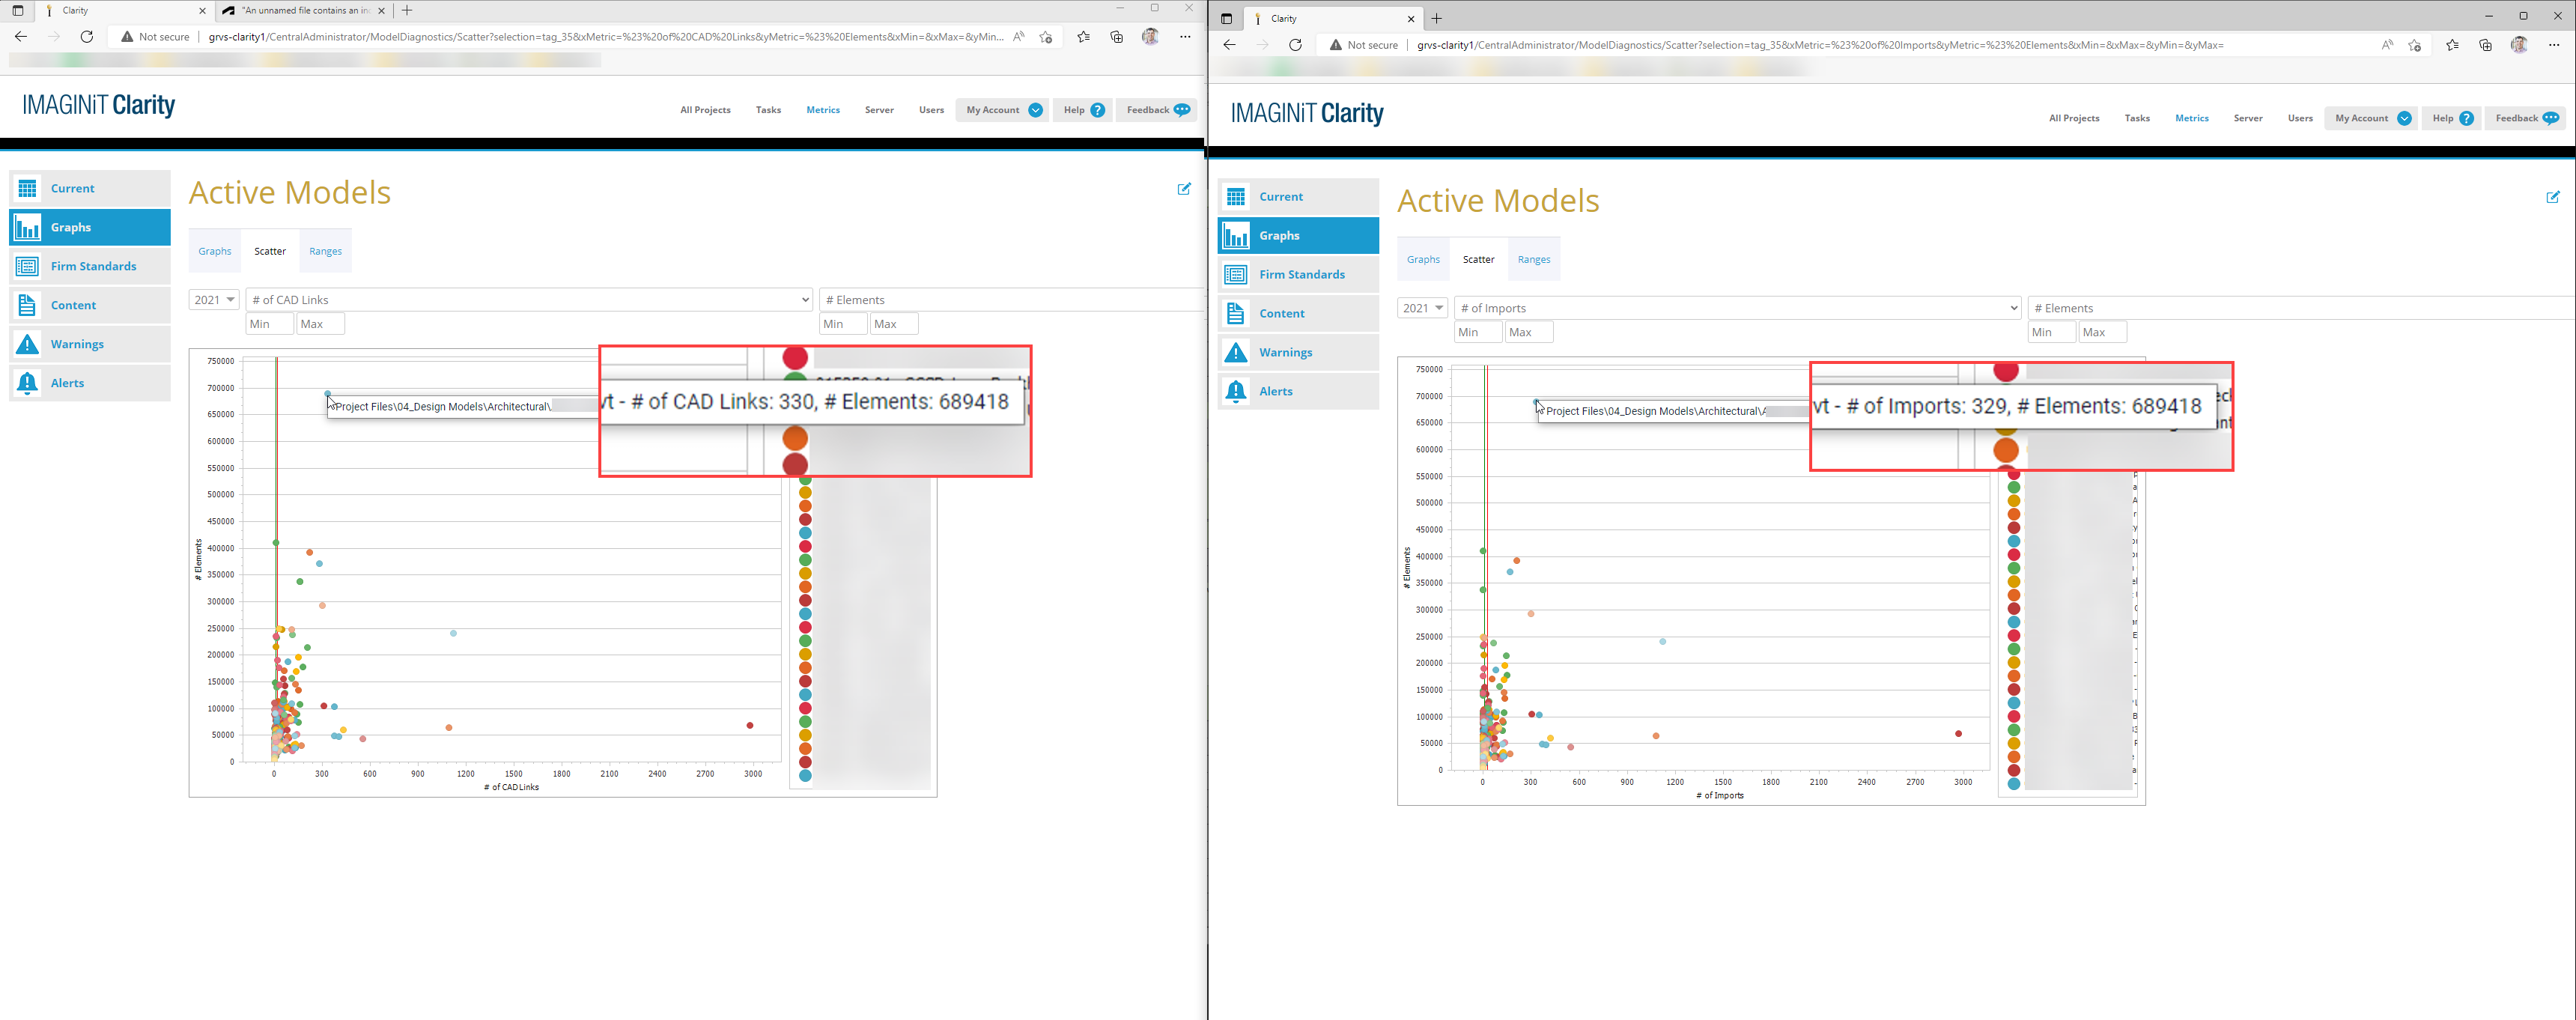Image resolution: width=2576 pixels, height=1020 pixels.
Task: Open Feedback chat icon in right window
Action: [2550, 118]
